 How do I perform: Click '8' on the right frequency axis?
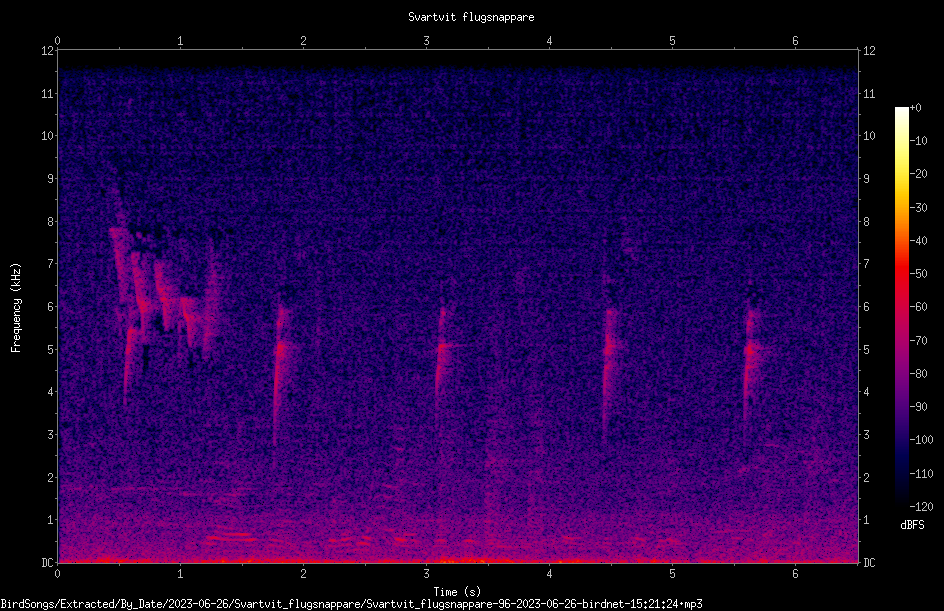866,222
